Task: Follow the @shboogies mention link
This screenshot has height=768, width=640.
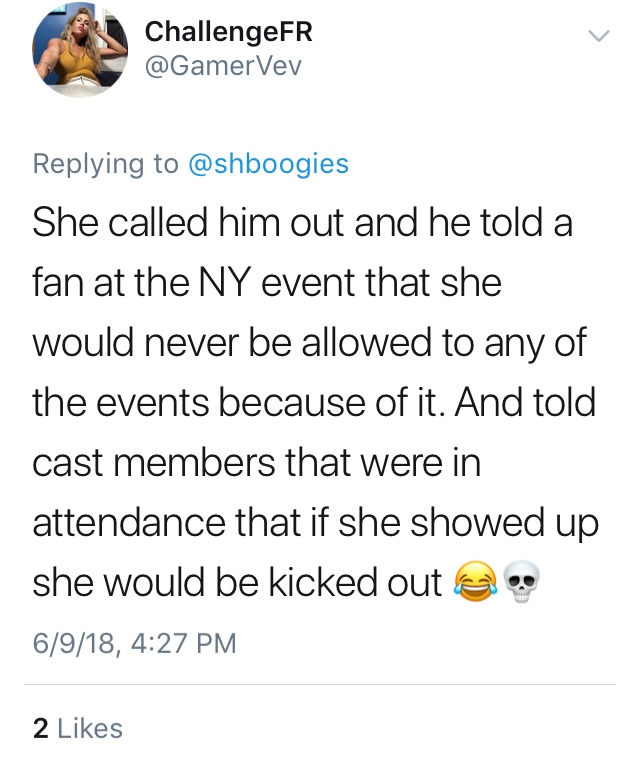Action: click(x=268, y=164)
